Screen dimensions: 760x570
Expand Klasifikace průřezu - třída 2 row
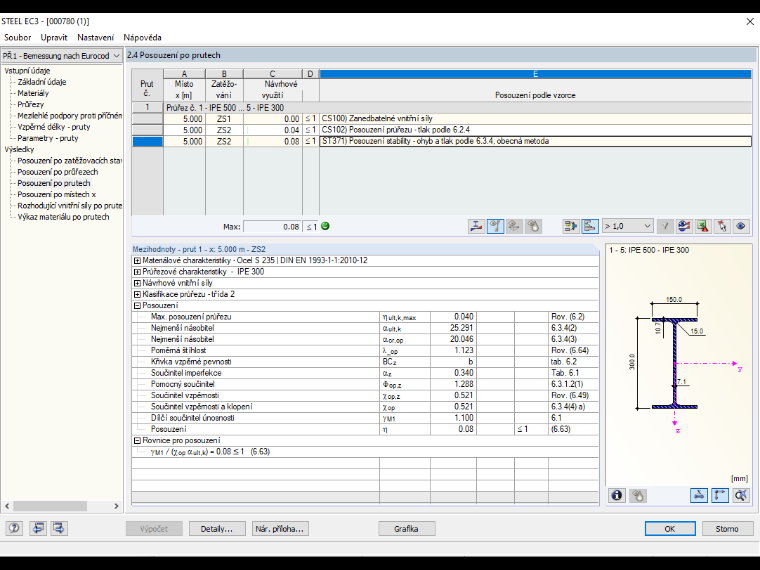click(x=137, y=294)
